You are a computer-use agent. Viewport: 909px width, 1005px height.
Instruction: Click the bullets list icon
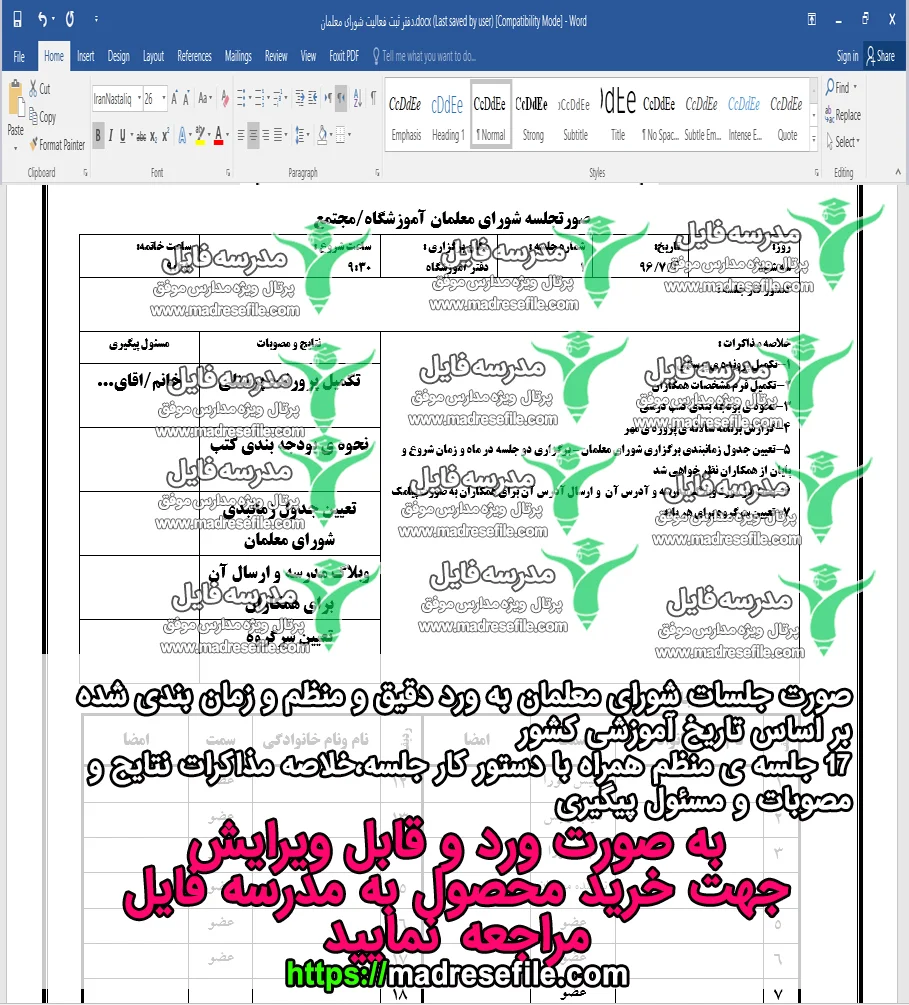pos(241,99)
